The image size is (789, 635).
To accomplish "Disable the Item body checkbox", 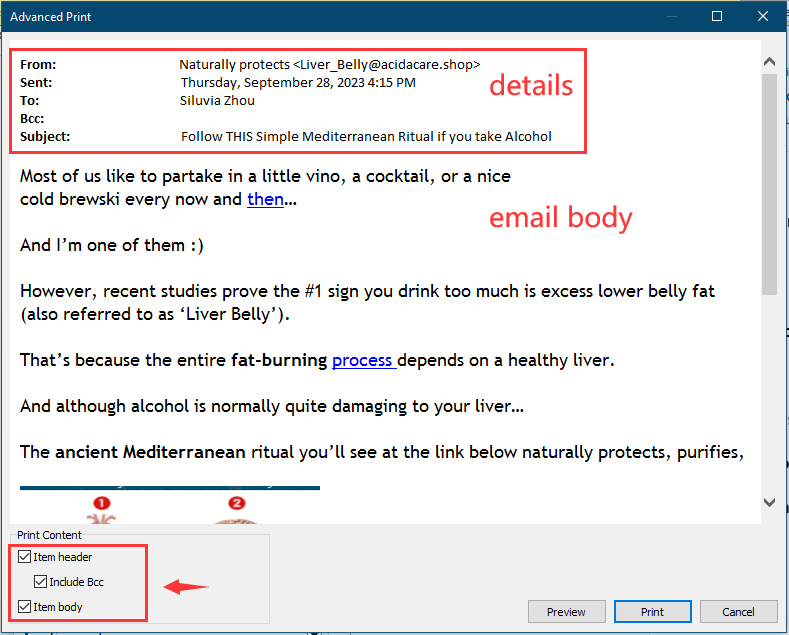I will [25, 607].
